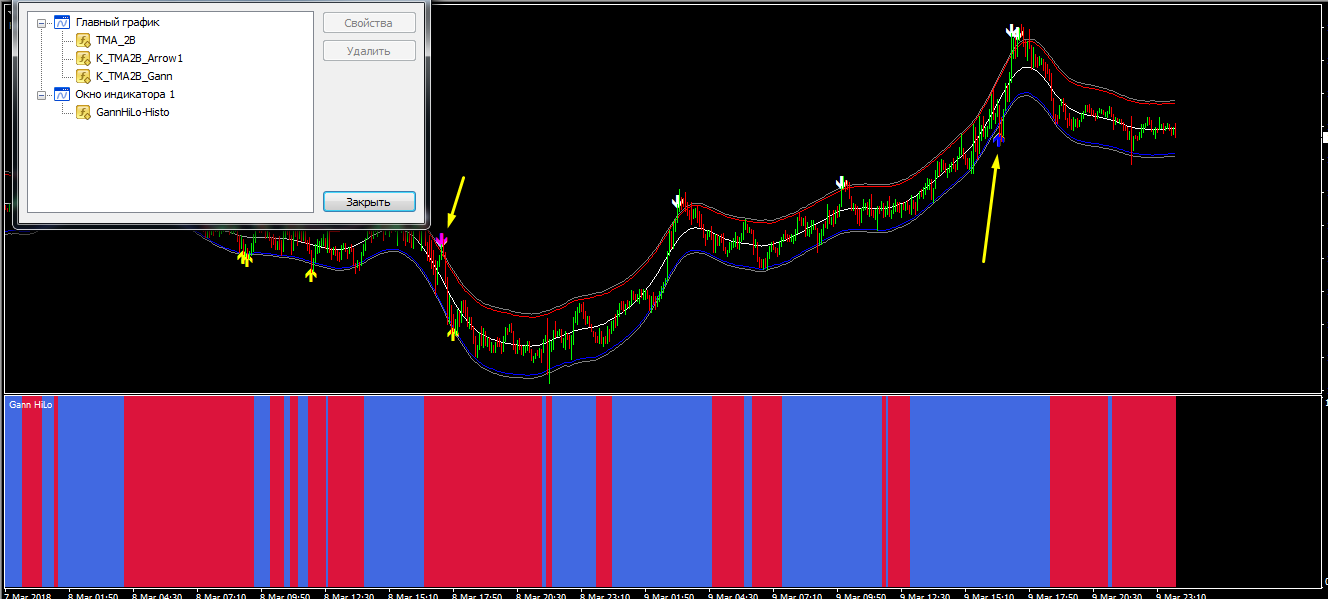Close the dialog with Закрыть button
1328x599 pixels.
[x=368, y=202]
